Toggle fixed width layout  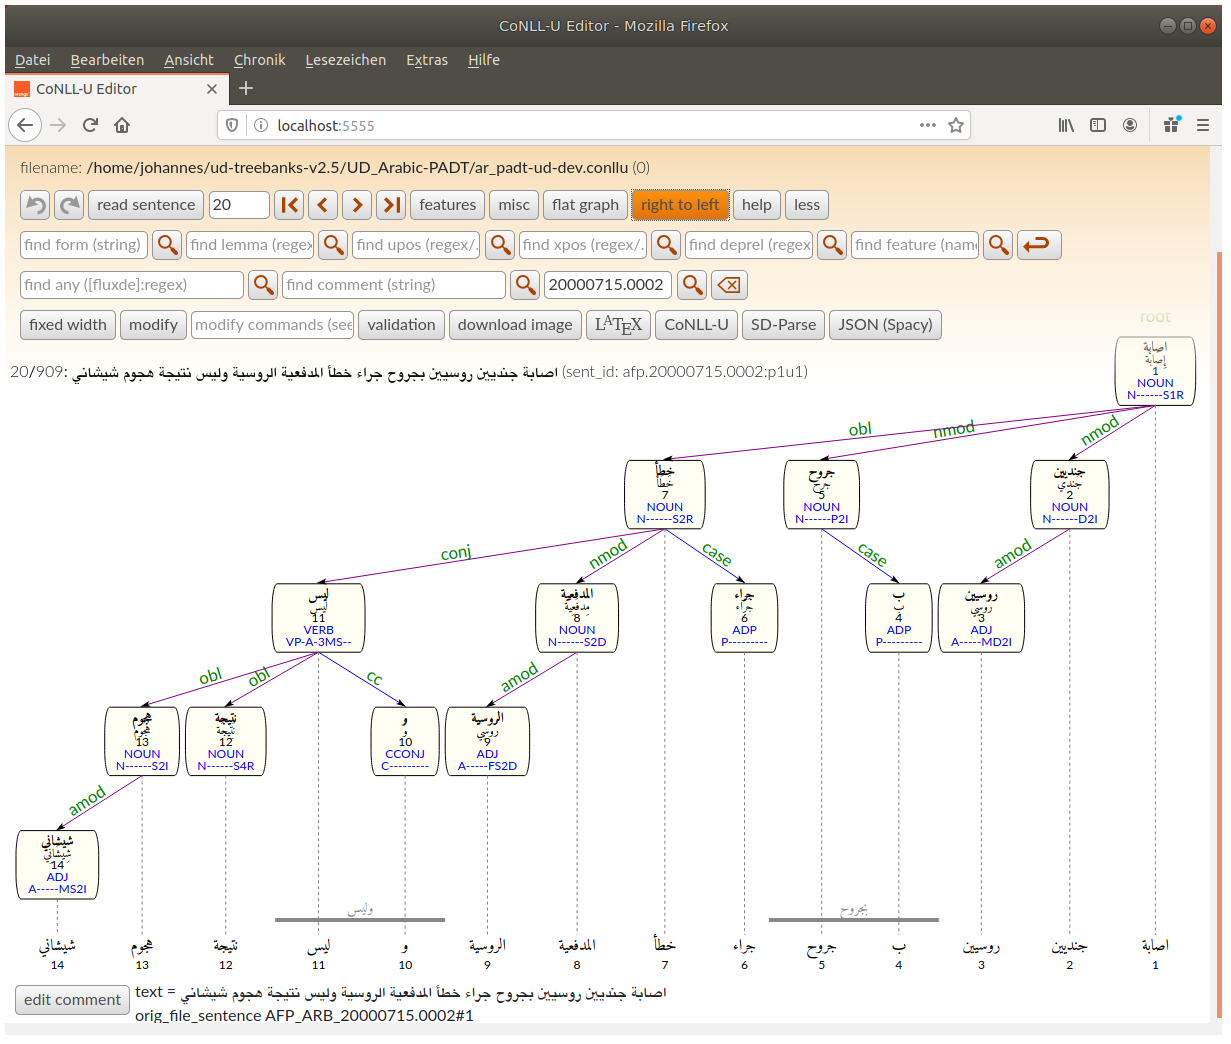pos(68,325)
